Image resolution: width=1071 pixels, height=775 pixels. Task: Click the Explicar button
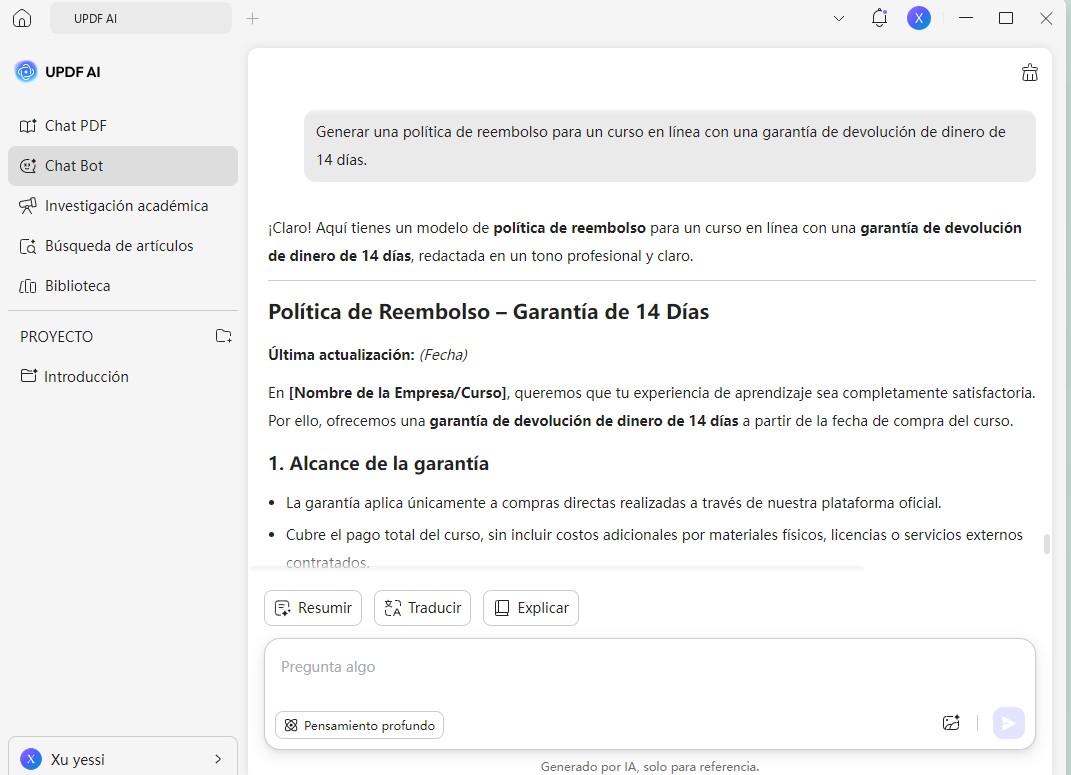tap(531, 608)
